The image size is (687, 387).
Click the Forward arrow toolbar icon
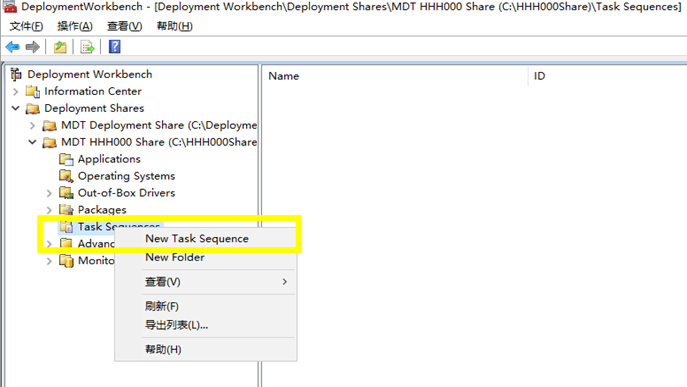[32, 47]
